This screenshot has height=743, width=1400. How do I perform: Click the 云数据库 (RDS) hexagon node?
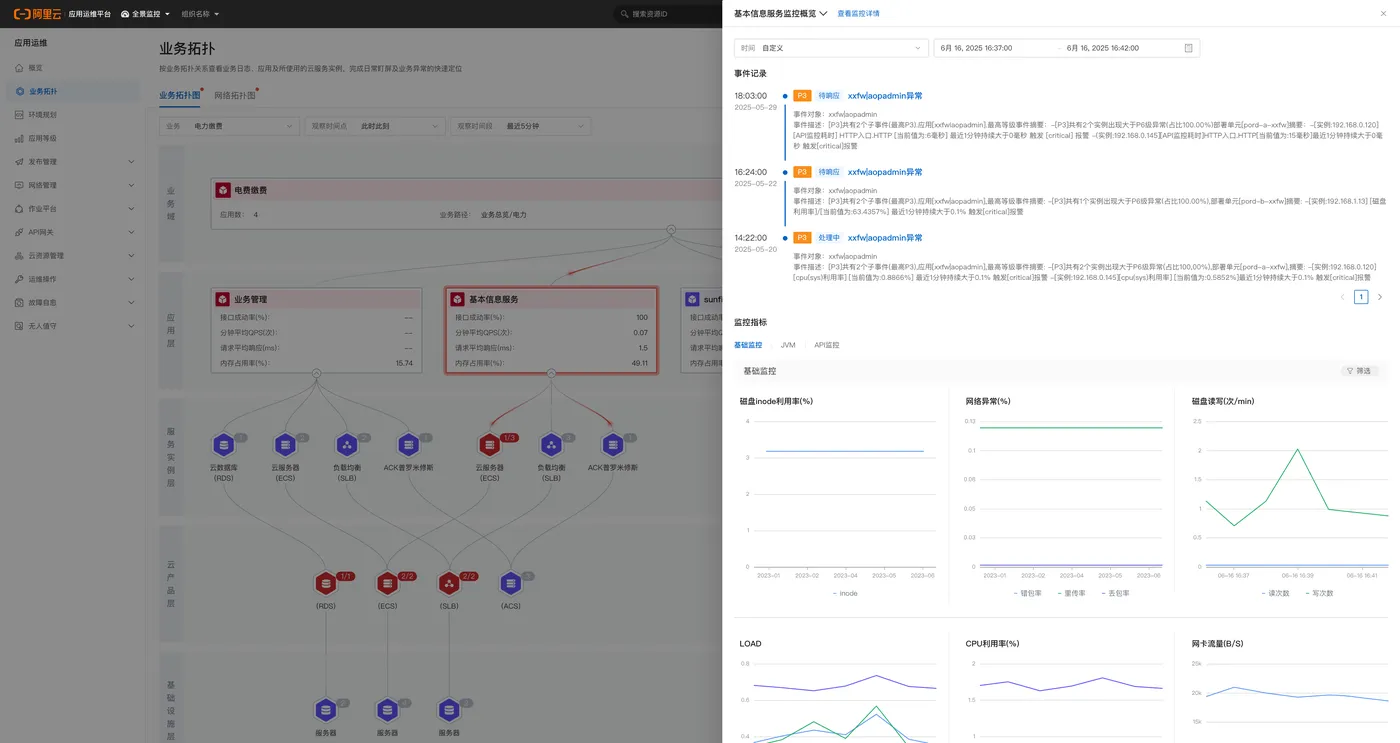[223, 444]
